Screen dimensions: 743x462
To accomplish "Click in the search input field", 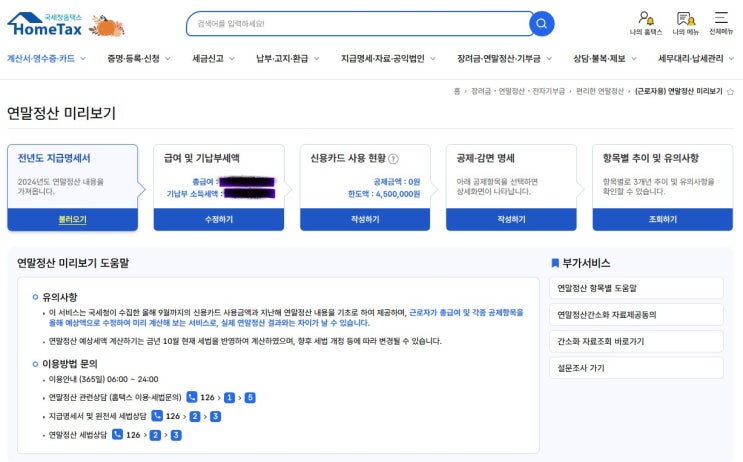I will click(x=359, y=24).
